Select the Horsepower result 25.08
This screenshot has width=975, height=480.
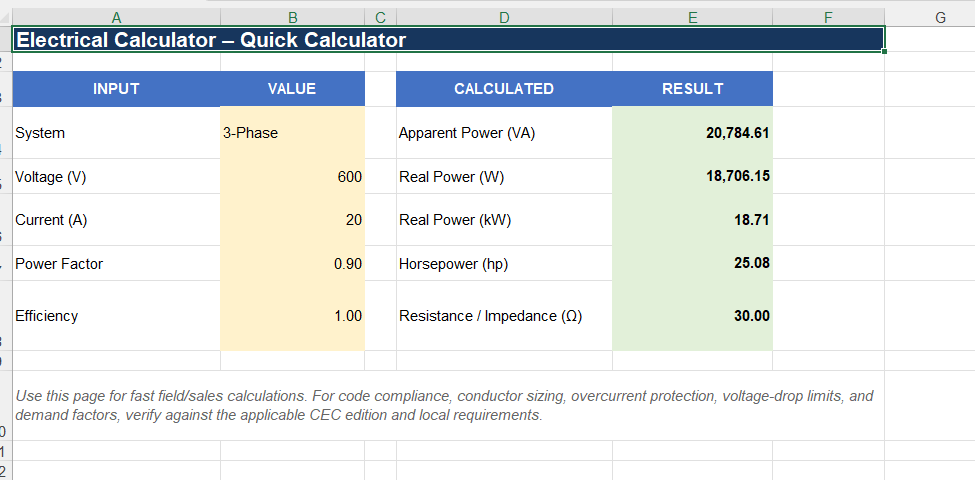(x=692, y=264)
